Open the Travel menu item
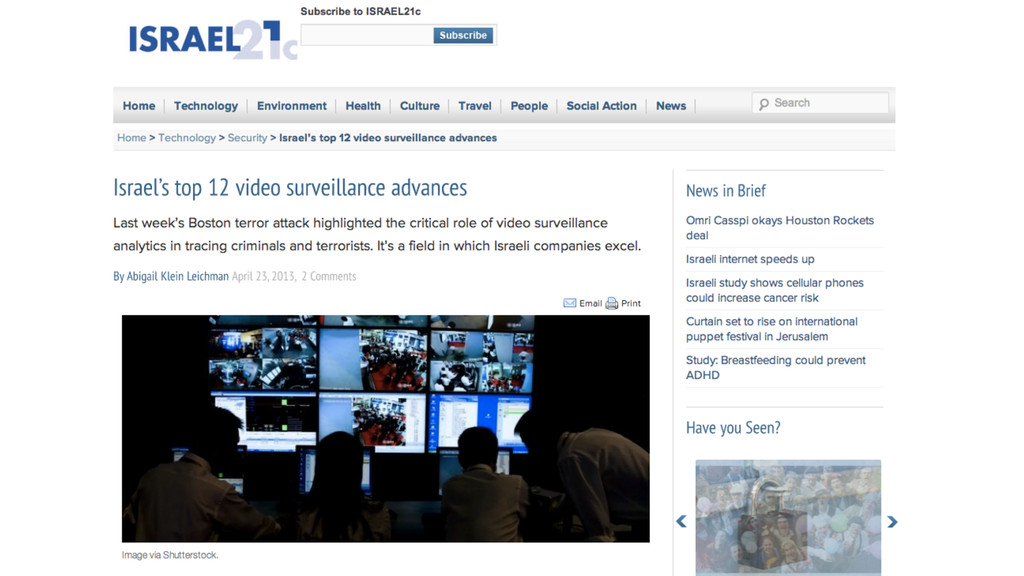This screenshot has width=1024, height=576. 475,106
